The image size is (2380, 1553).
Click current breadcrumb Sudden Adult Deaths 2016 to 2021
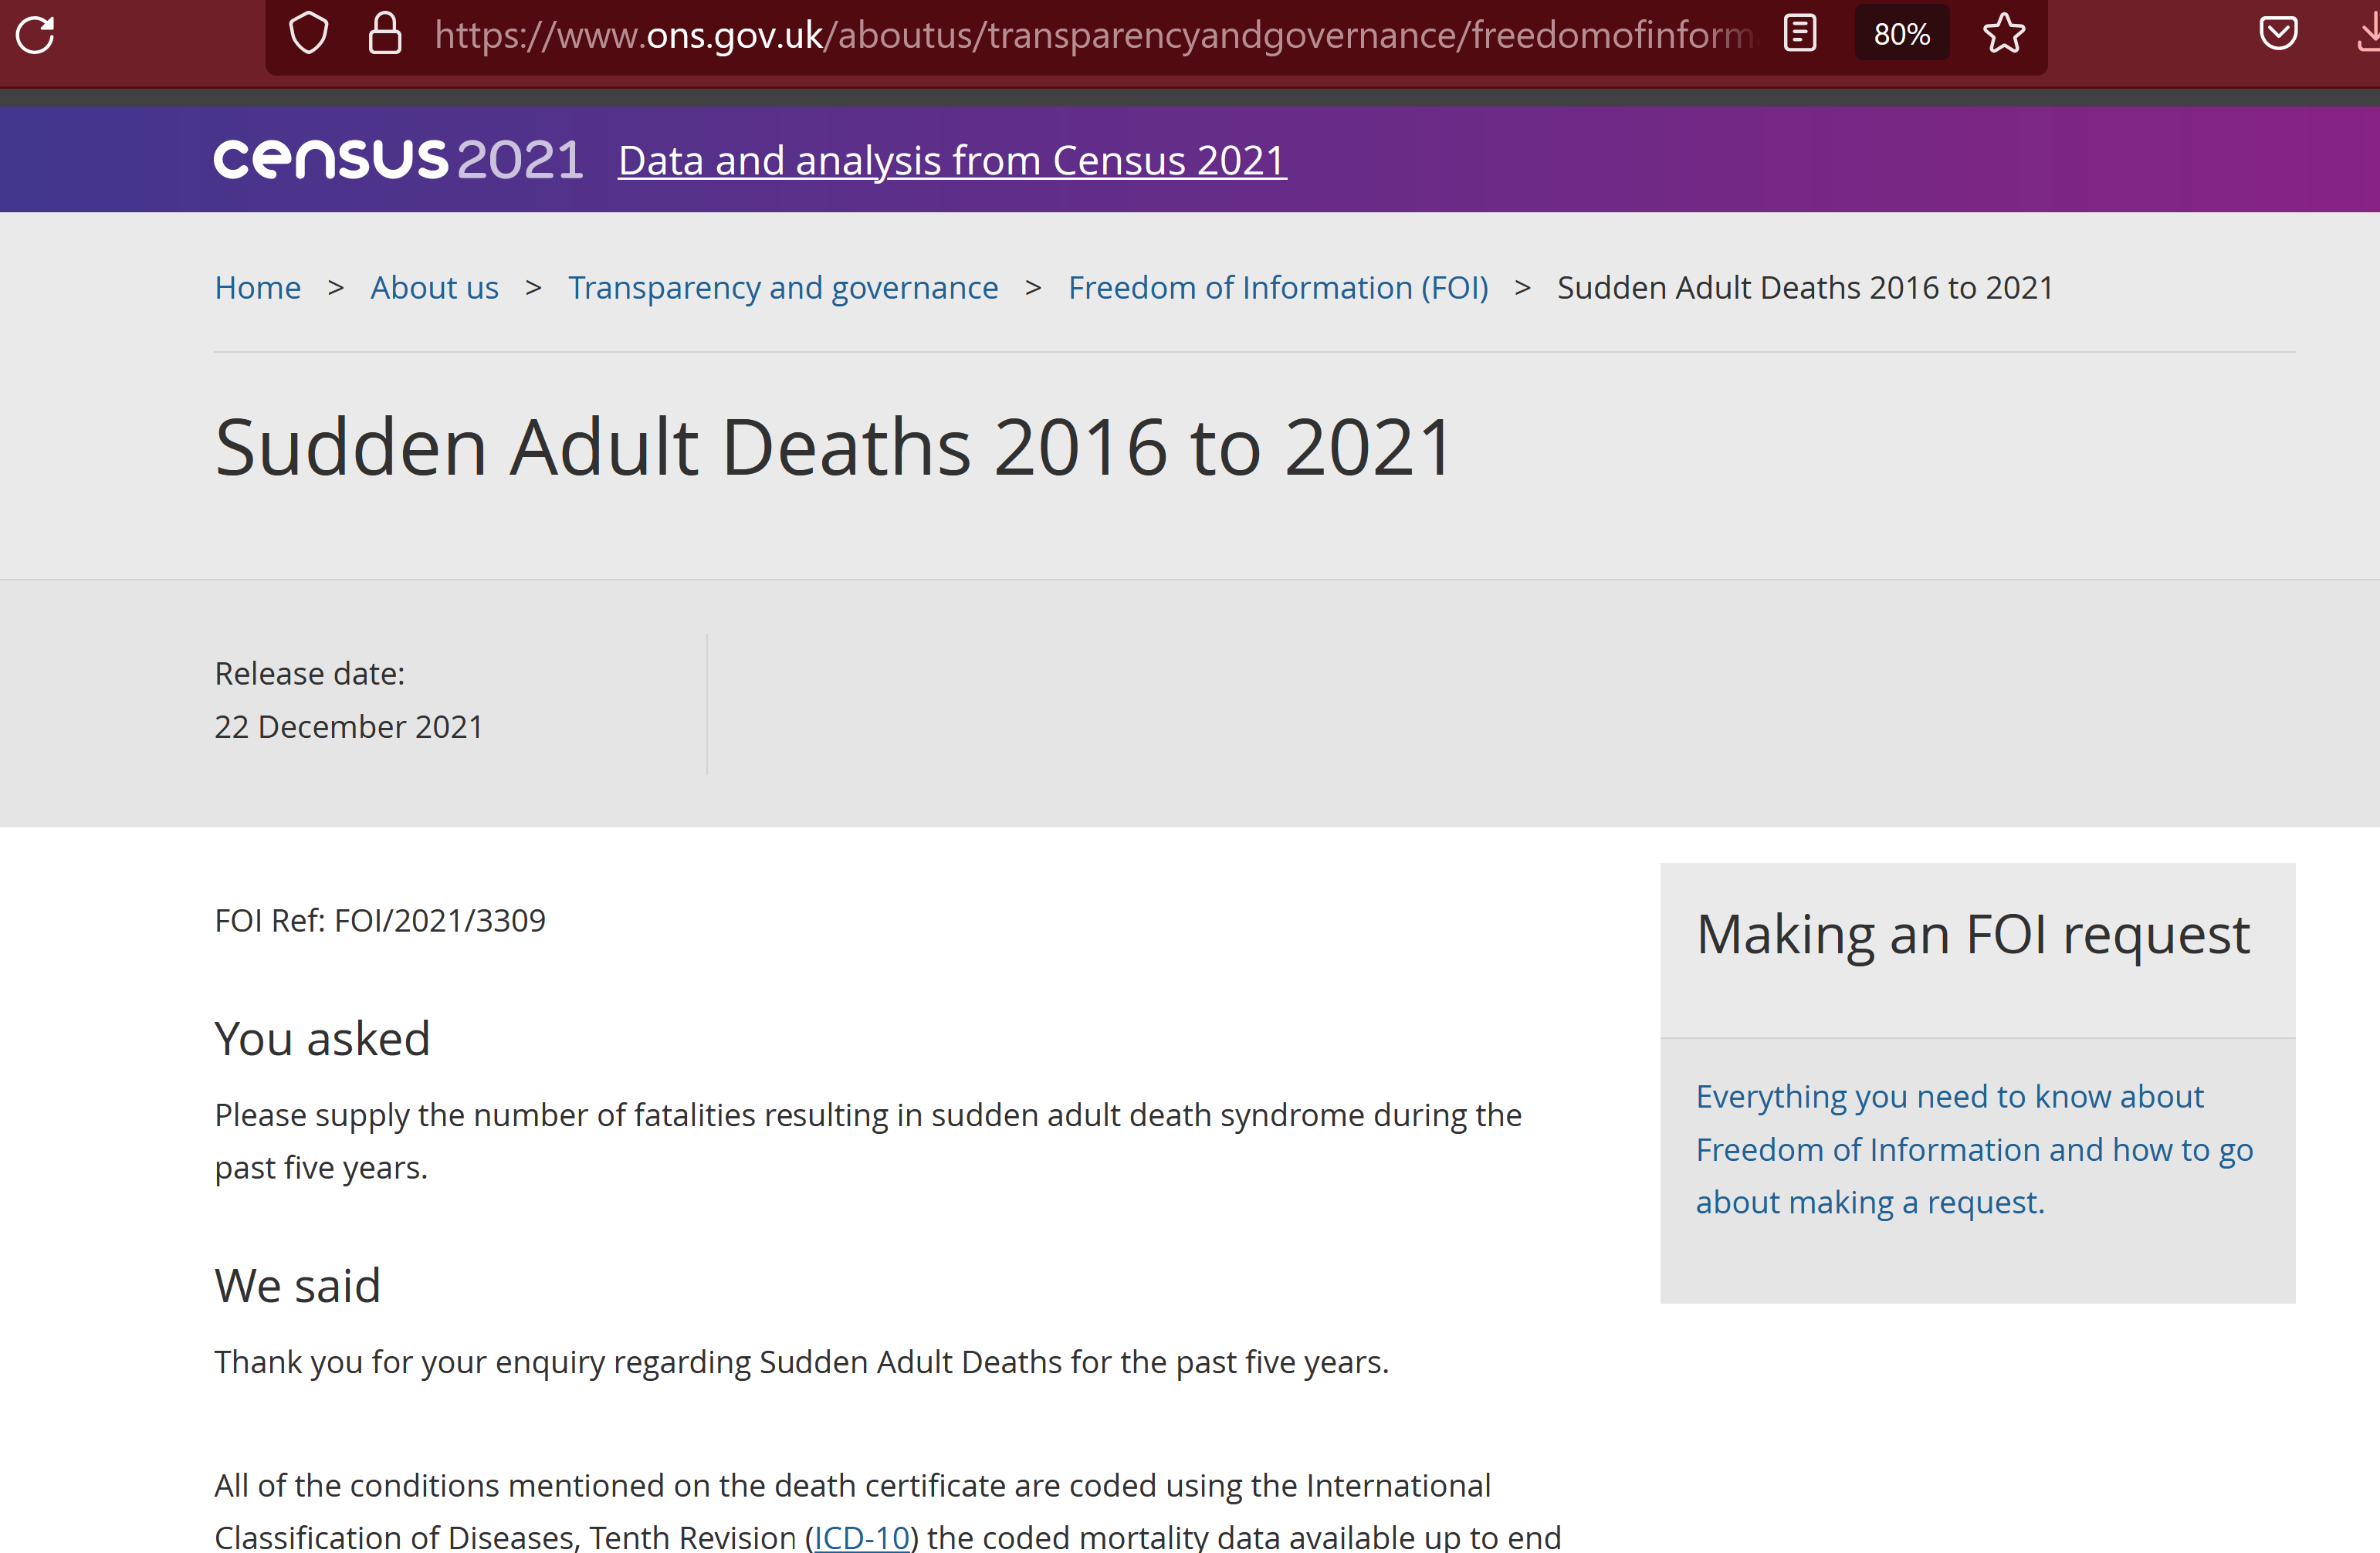1804,288
